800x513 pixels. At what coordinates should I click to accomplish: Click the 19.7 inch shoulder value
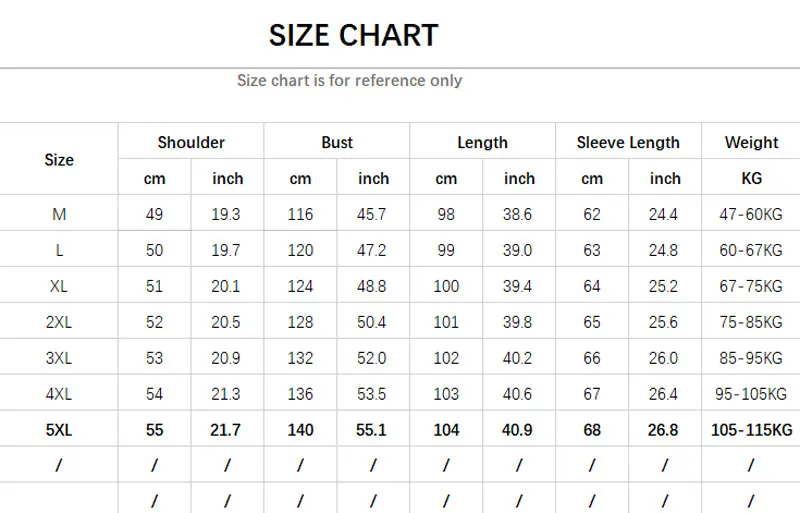click(x=227, y=250)
